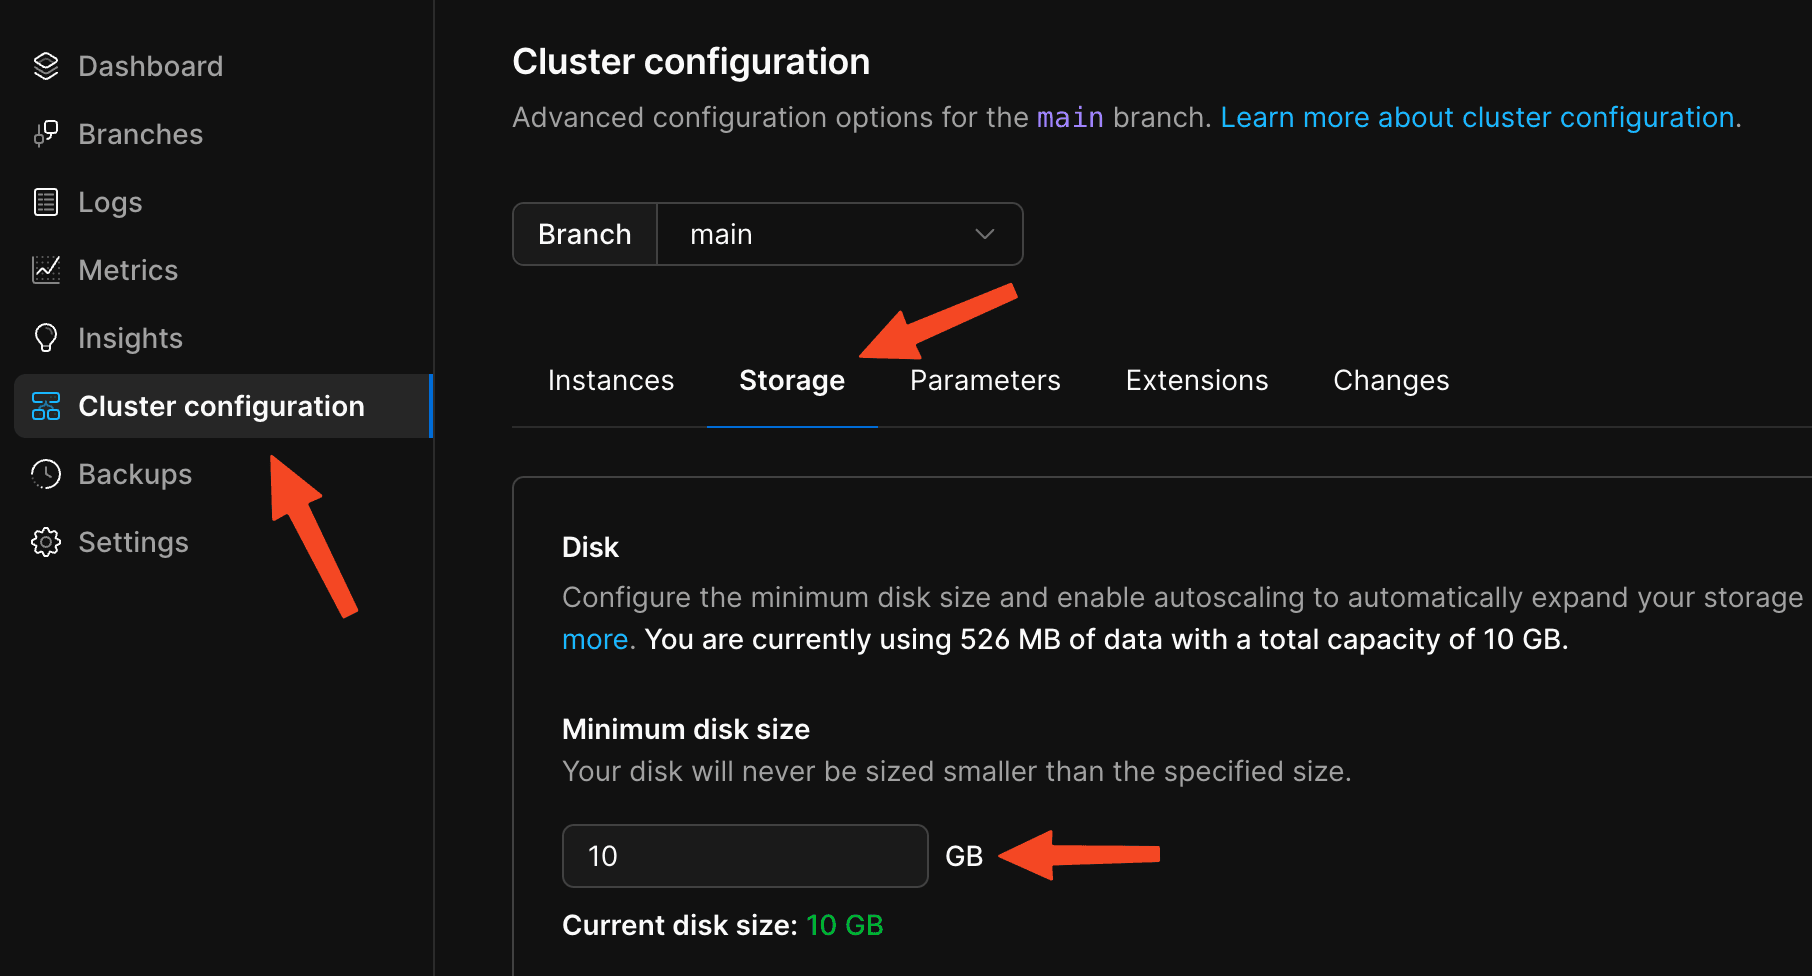Switch to the Parameters tab
Screen dimensions: 1812x976
click(984, 380)
